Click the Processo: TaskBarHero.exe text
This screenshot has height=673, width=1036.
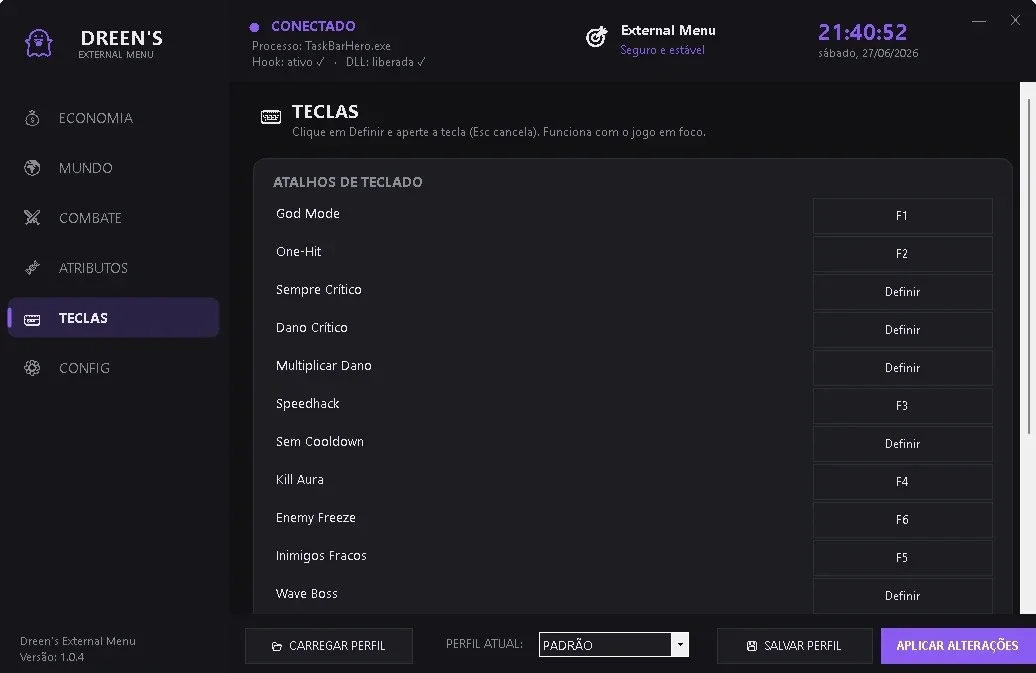pyautogui.click(x=321, y=46)
